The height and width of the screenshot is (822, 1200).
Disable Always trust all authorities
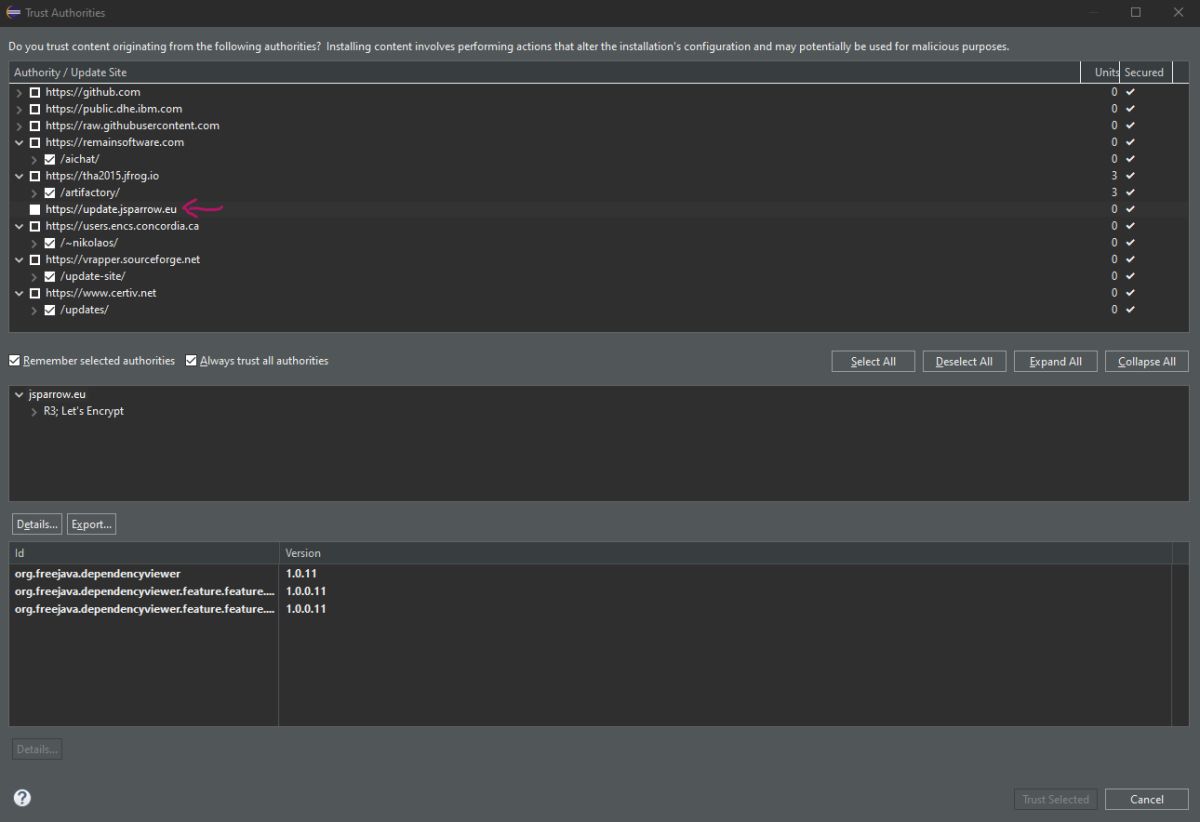point(191,361)
